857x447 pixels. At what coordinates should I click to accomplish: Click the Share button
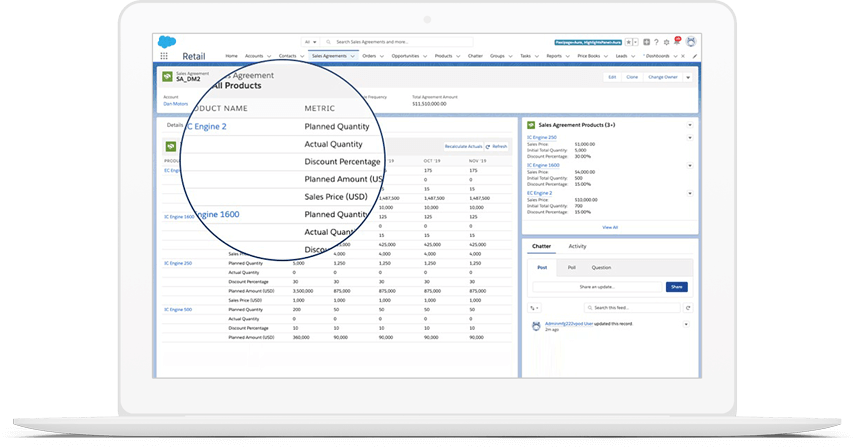[x=677, y=287]
